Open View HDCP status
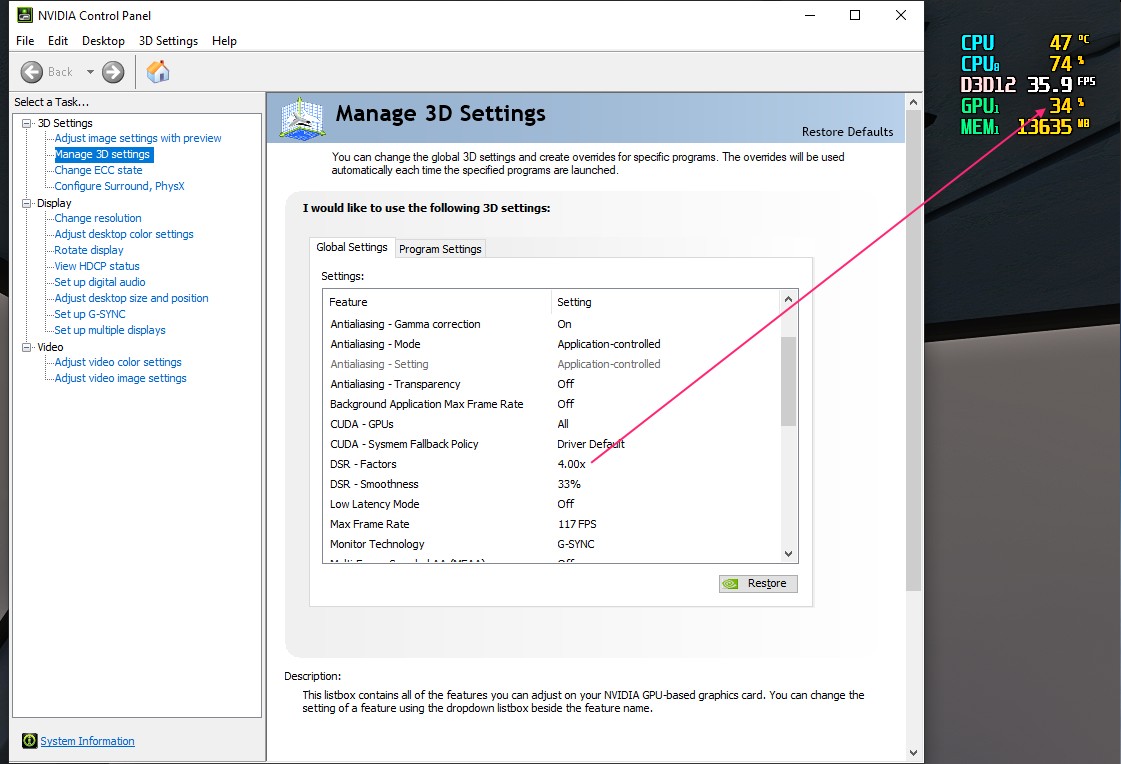The width and height of the screenshot is (1121, 764). pyautogui.click(x=97, y=266)
